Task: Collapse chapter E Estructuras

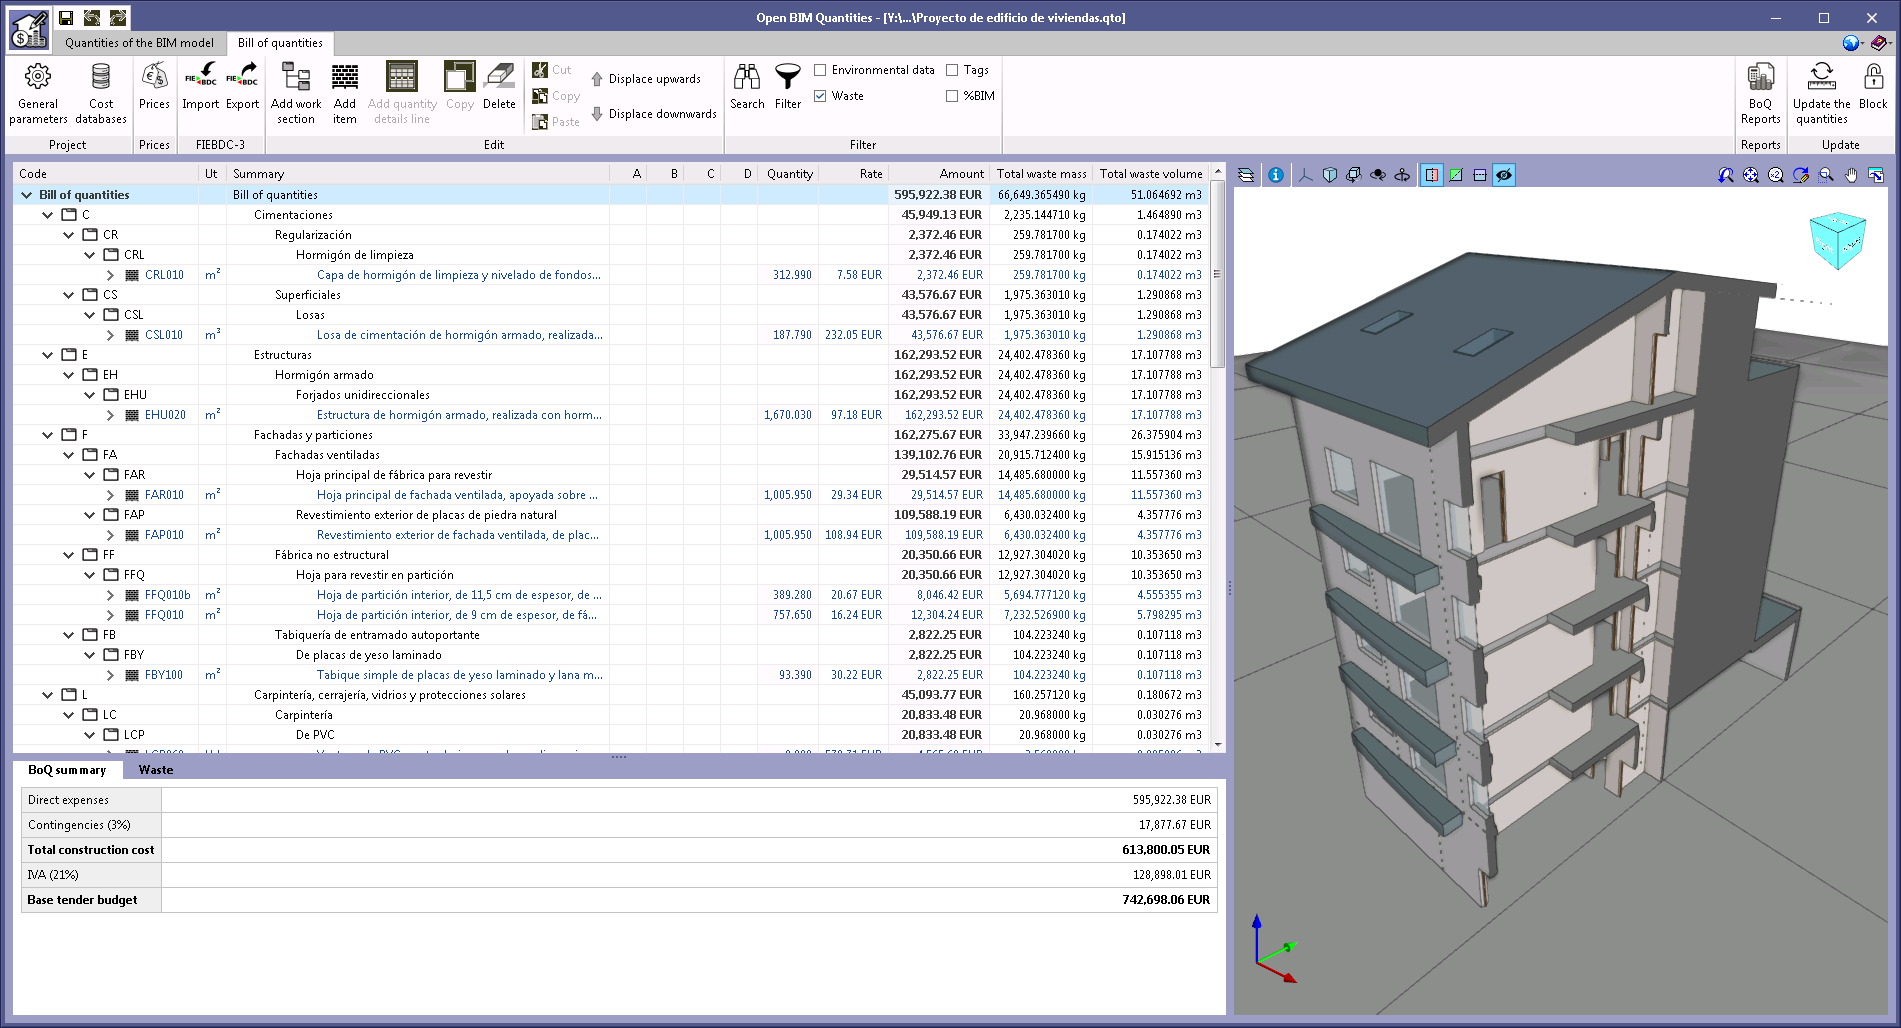Action: coord(47,355)
